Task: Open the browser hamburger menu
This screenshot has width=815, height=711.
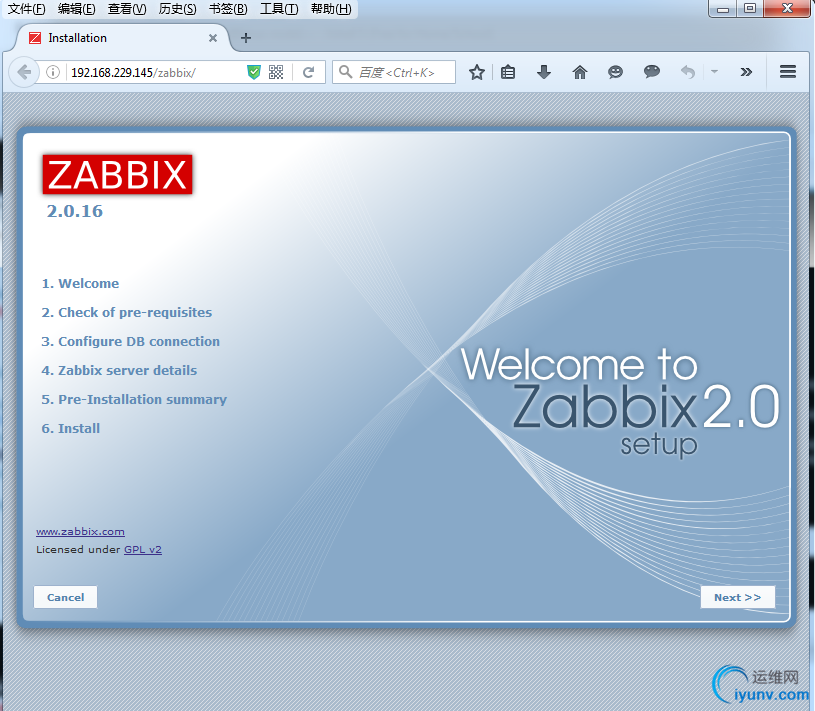Action: [x=788, y=72]
